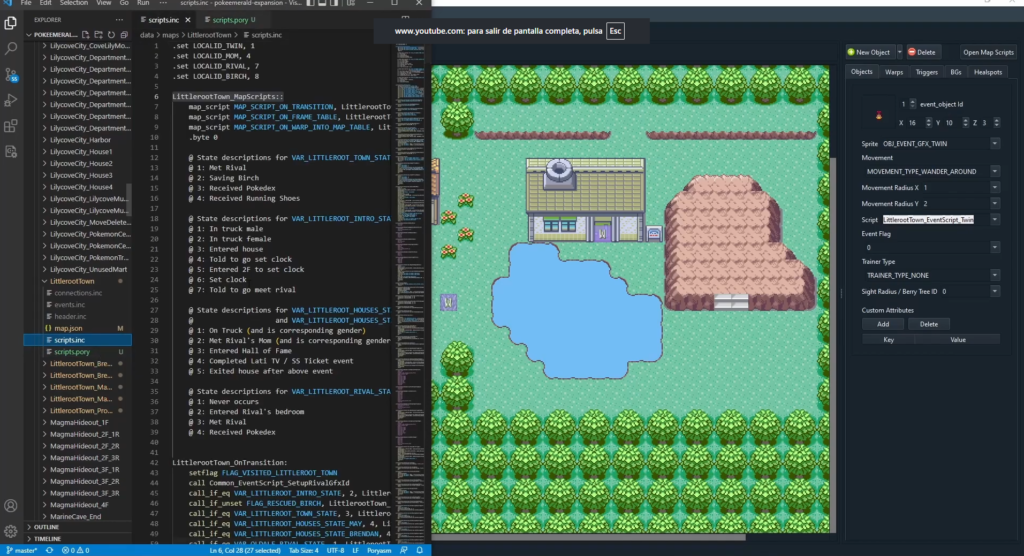The height and width of the screenshot is (556, 1024).
Task: Click the New File icon in Explorer header
Action: [x=86, y=35]
